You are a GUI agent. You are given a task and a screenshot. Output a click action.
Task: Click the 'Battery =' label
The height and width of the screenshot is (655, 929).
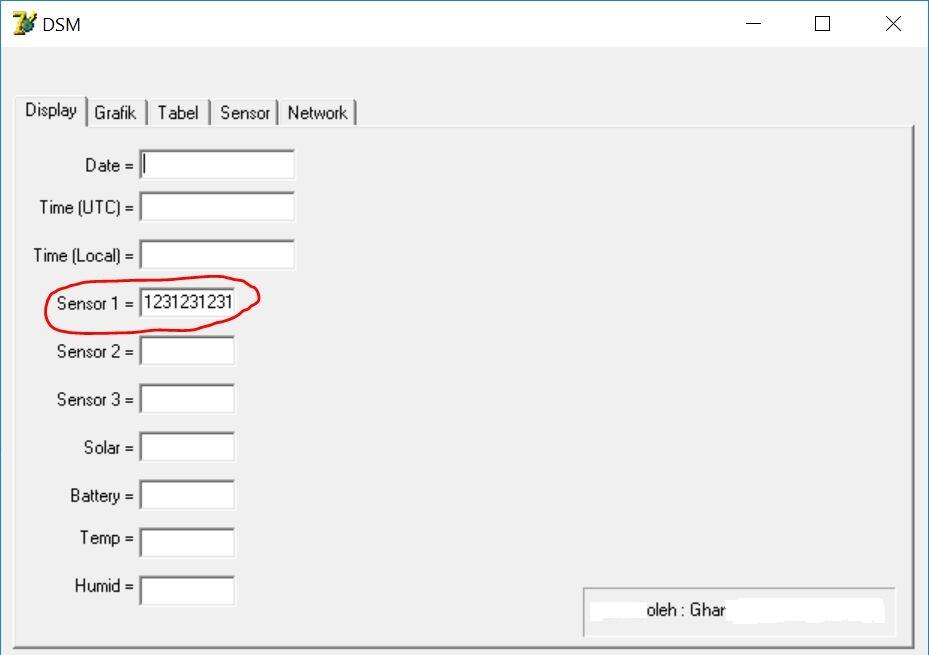coord(102,496)
